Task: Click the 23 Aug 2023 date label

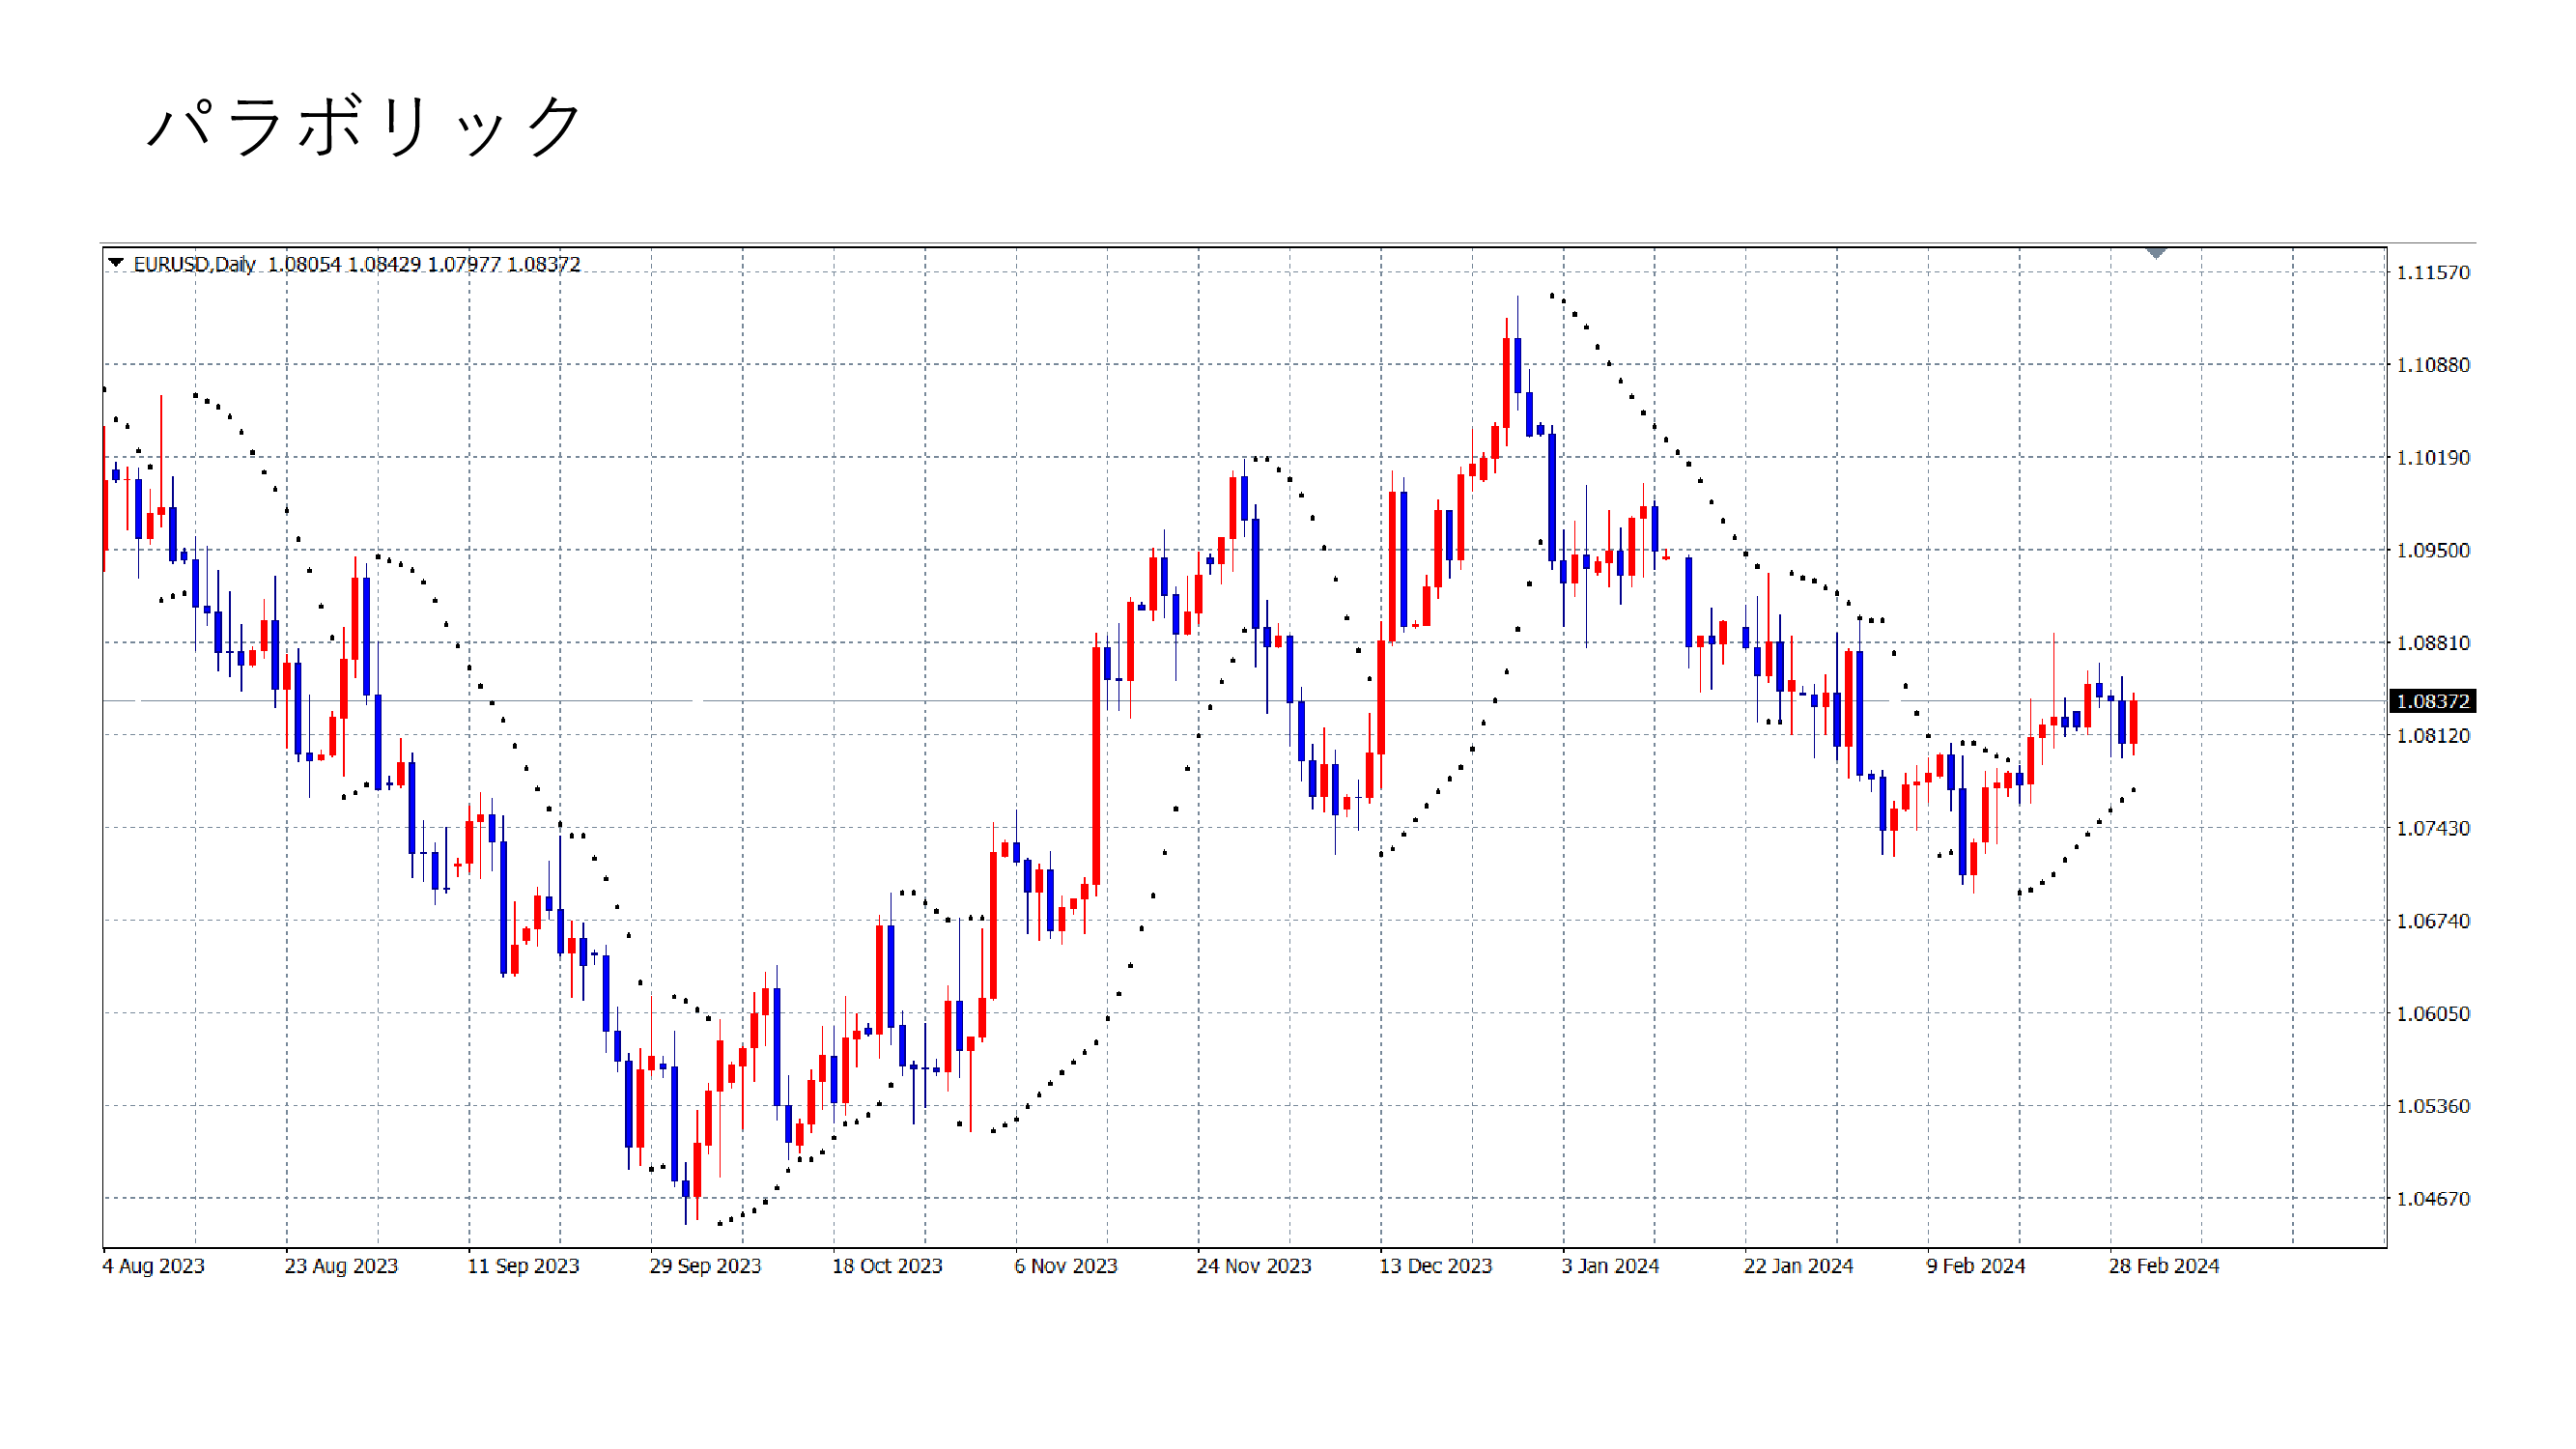Action: click(x=341, y=1266)
